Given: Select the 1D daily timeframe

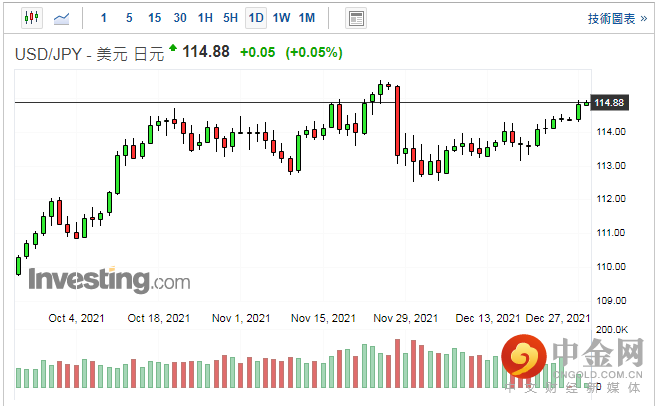Looking at the screenshot, I should pos(256,18).
